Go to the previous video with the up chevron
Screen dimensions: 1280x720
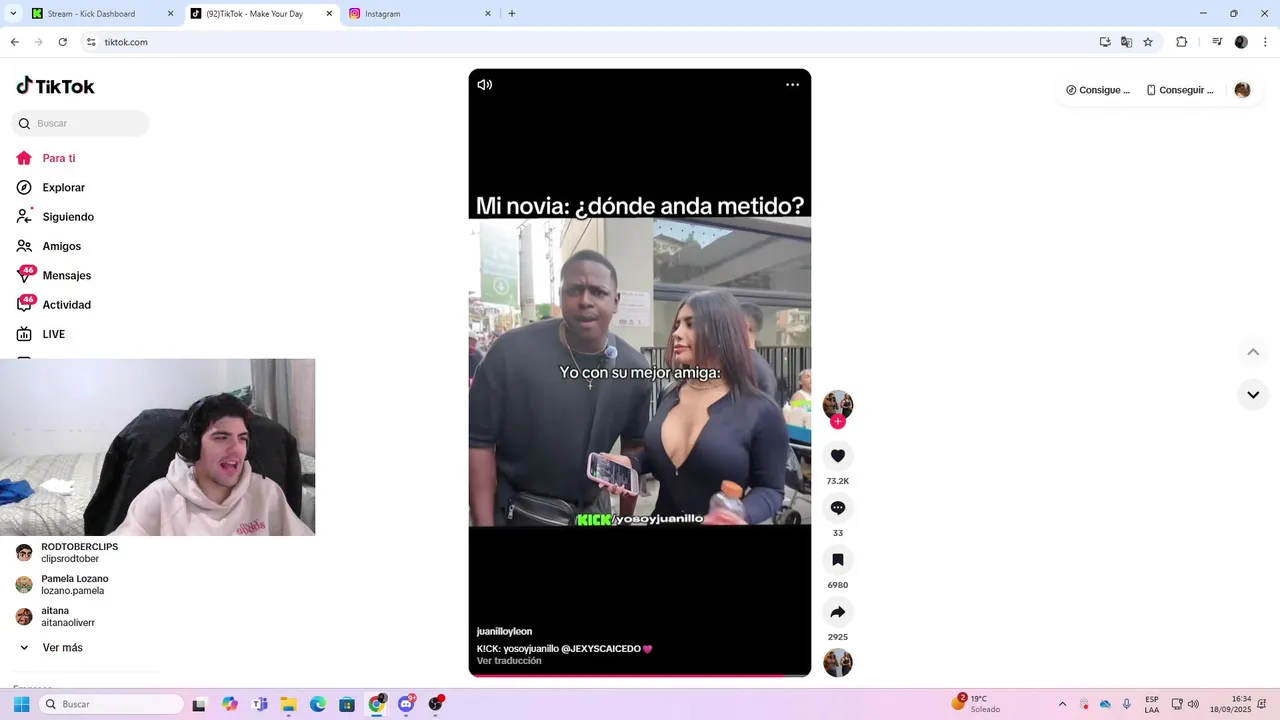point(1253,352)
